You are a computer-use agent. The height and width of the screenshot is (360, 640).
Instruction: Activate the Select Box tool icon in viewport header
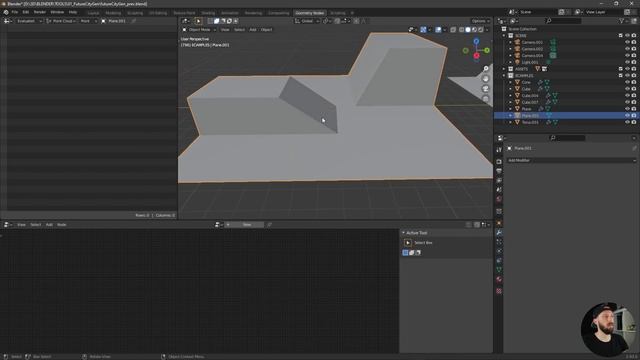[198, 21]
